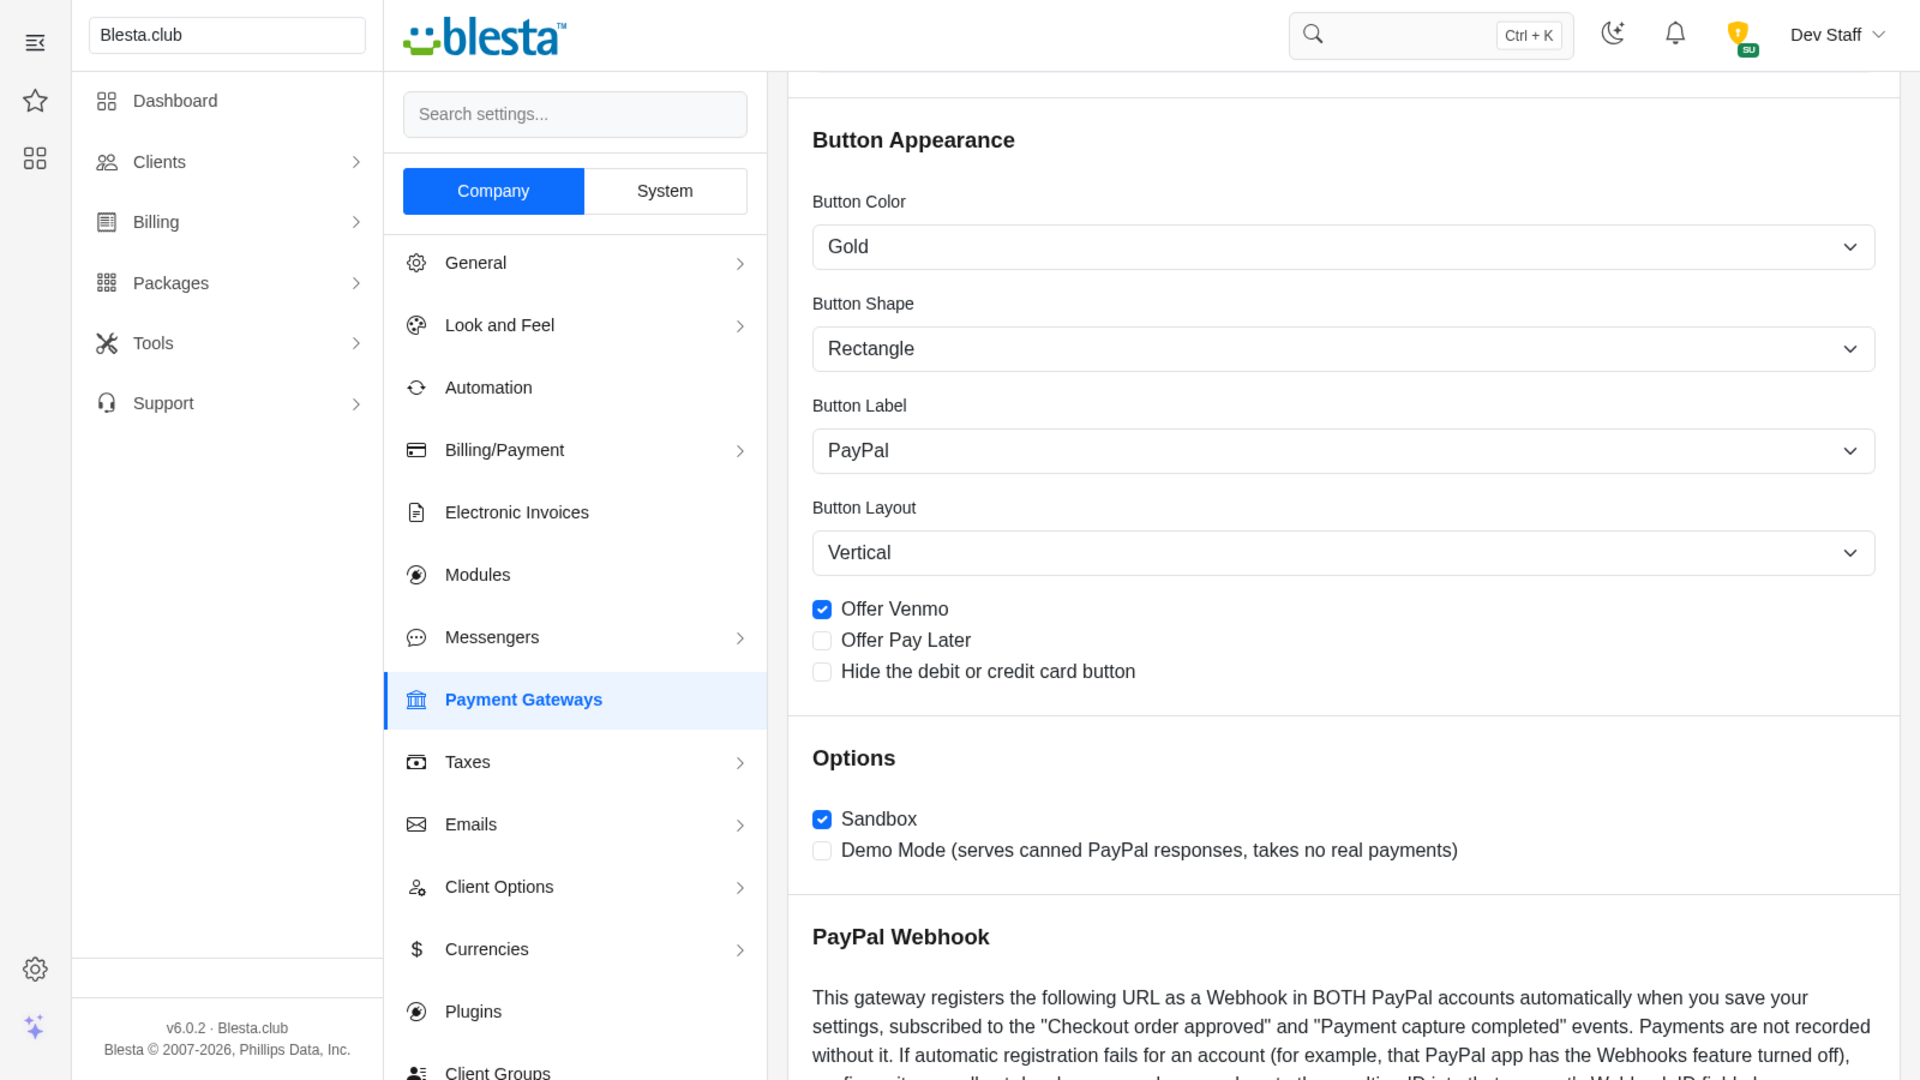This screenshot has height=1080, width=1920.
Task: Uncheck the Sandbox option
Action: 822,819
